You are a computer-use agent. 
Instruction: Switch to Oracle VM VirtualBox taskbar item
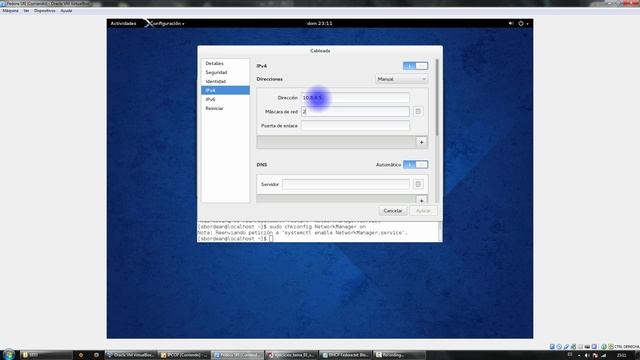(131, 355)
